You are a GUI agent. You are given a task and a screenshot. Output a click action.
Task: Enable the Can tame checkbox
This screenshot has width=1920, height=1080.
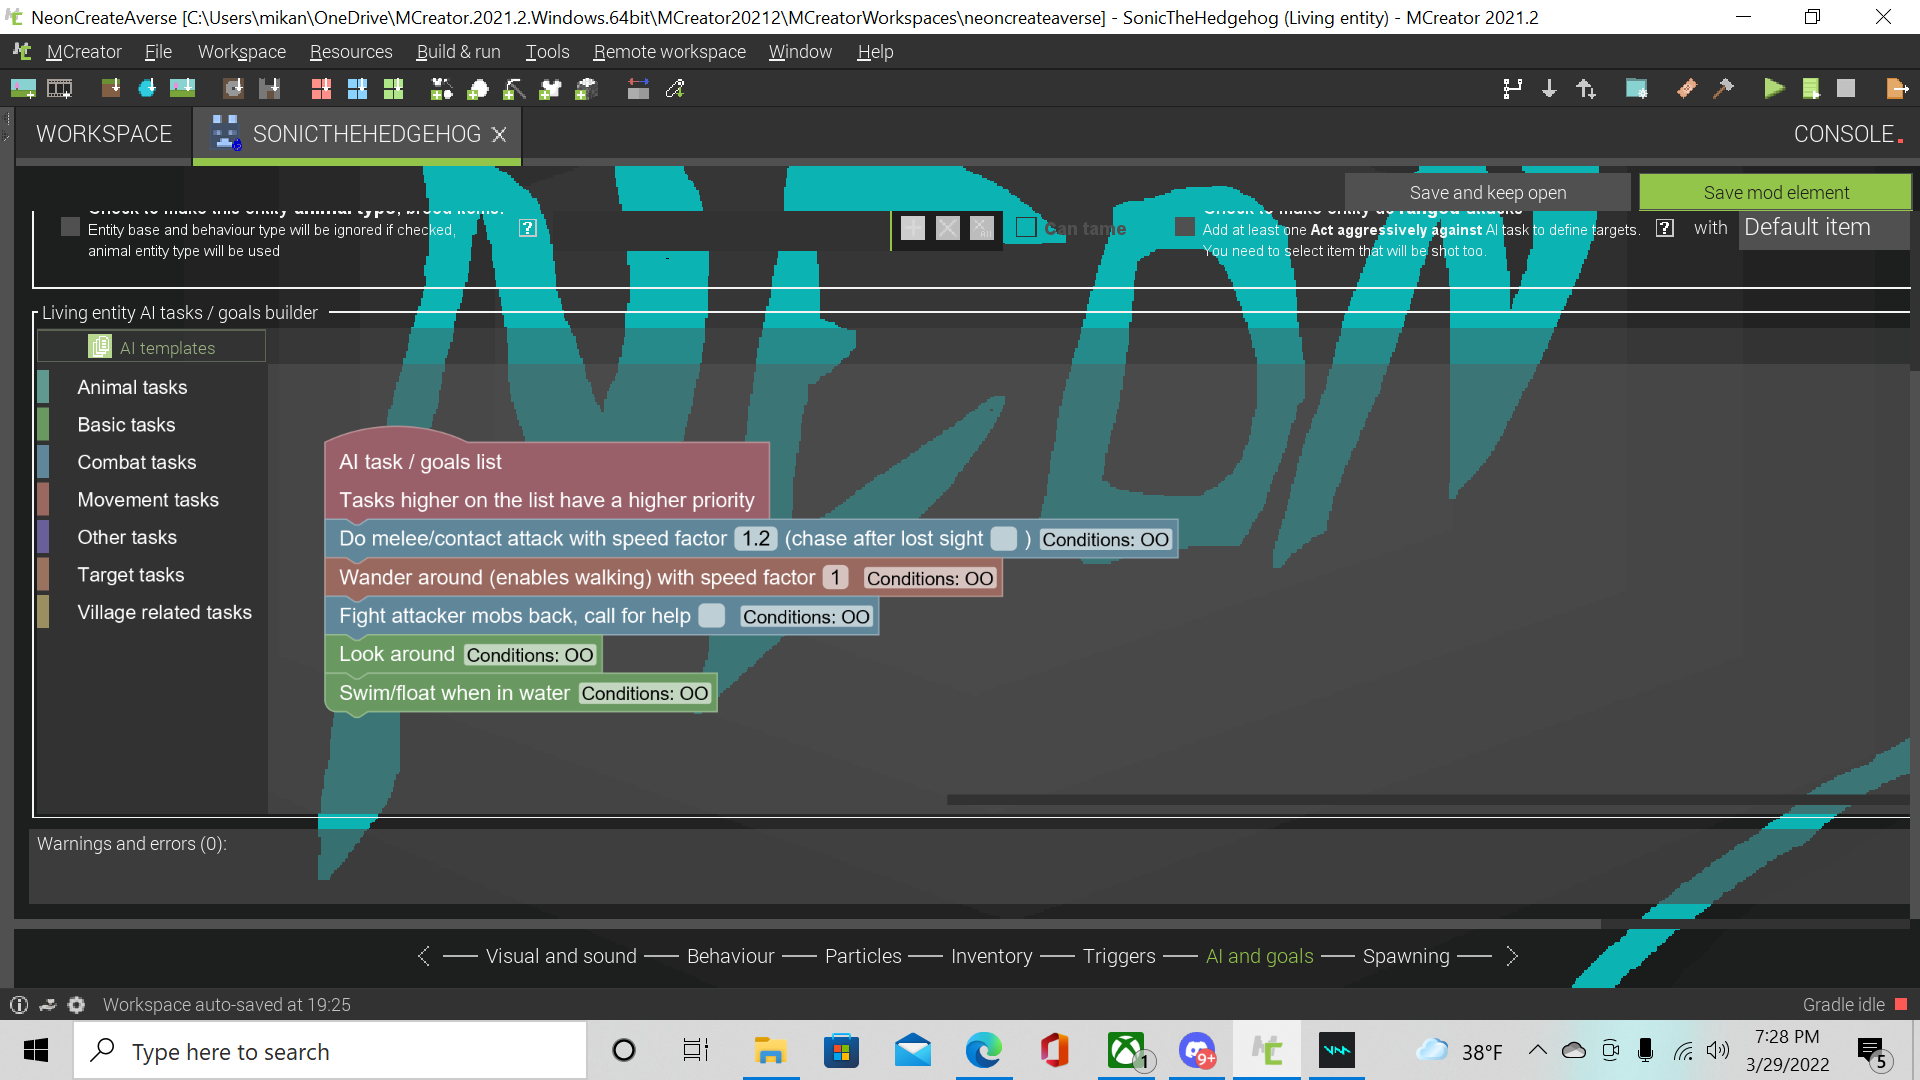1025,228
